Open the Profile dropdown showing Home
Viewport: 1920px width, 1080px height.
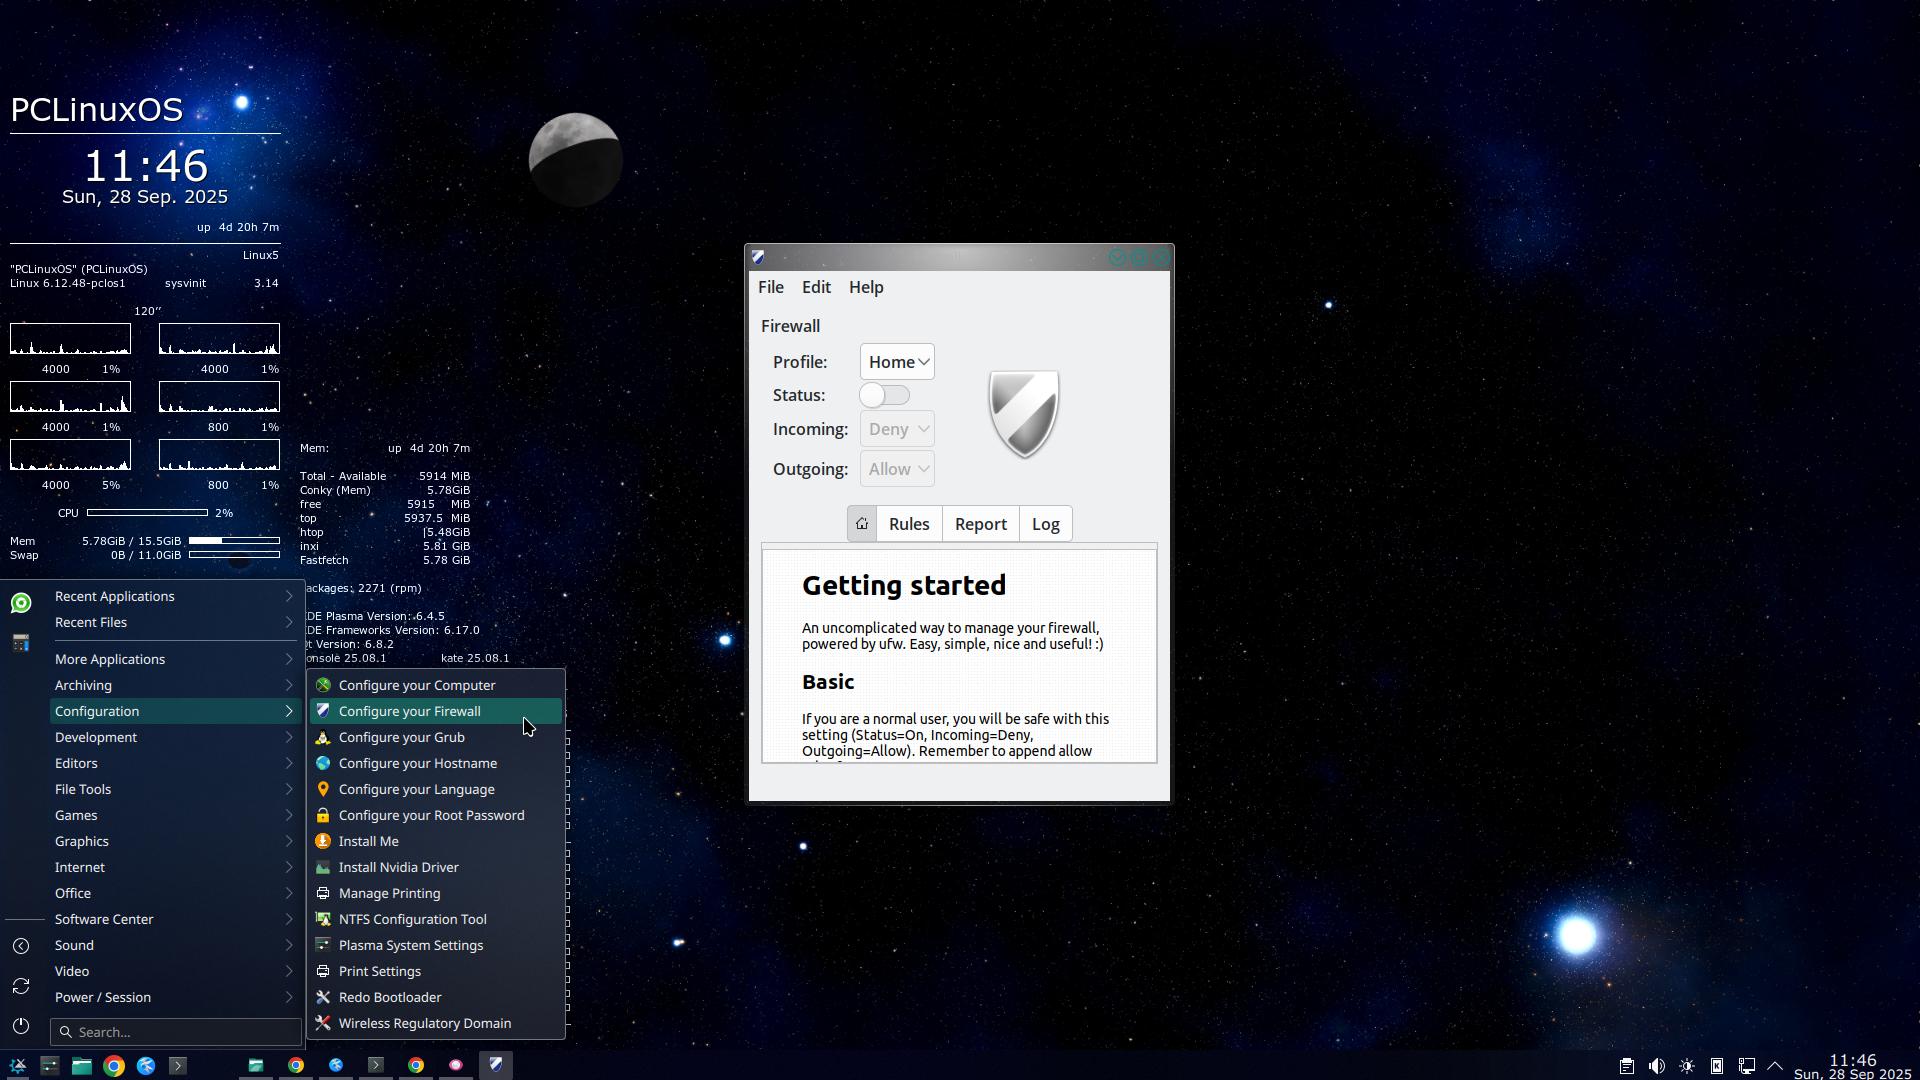point(897,362)
